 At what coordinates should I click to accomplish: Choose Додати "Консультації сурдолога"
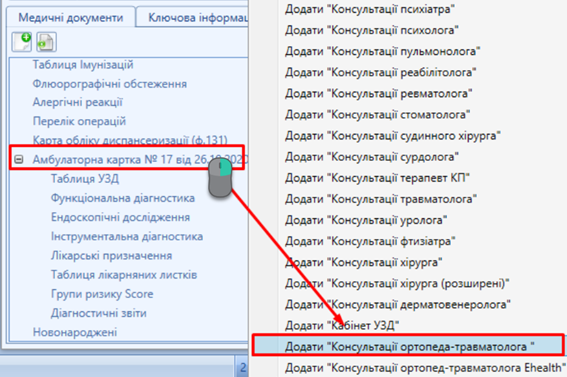(372, 157)
